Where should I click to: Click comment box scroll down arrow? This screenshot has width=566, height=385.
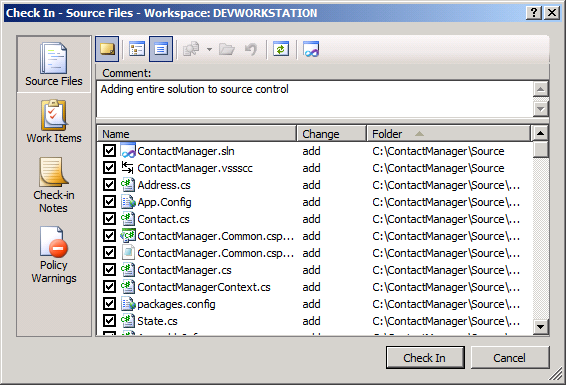pyautogui.click(x=540, y=109)
